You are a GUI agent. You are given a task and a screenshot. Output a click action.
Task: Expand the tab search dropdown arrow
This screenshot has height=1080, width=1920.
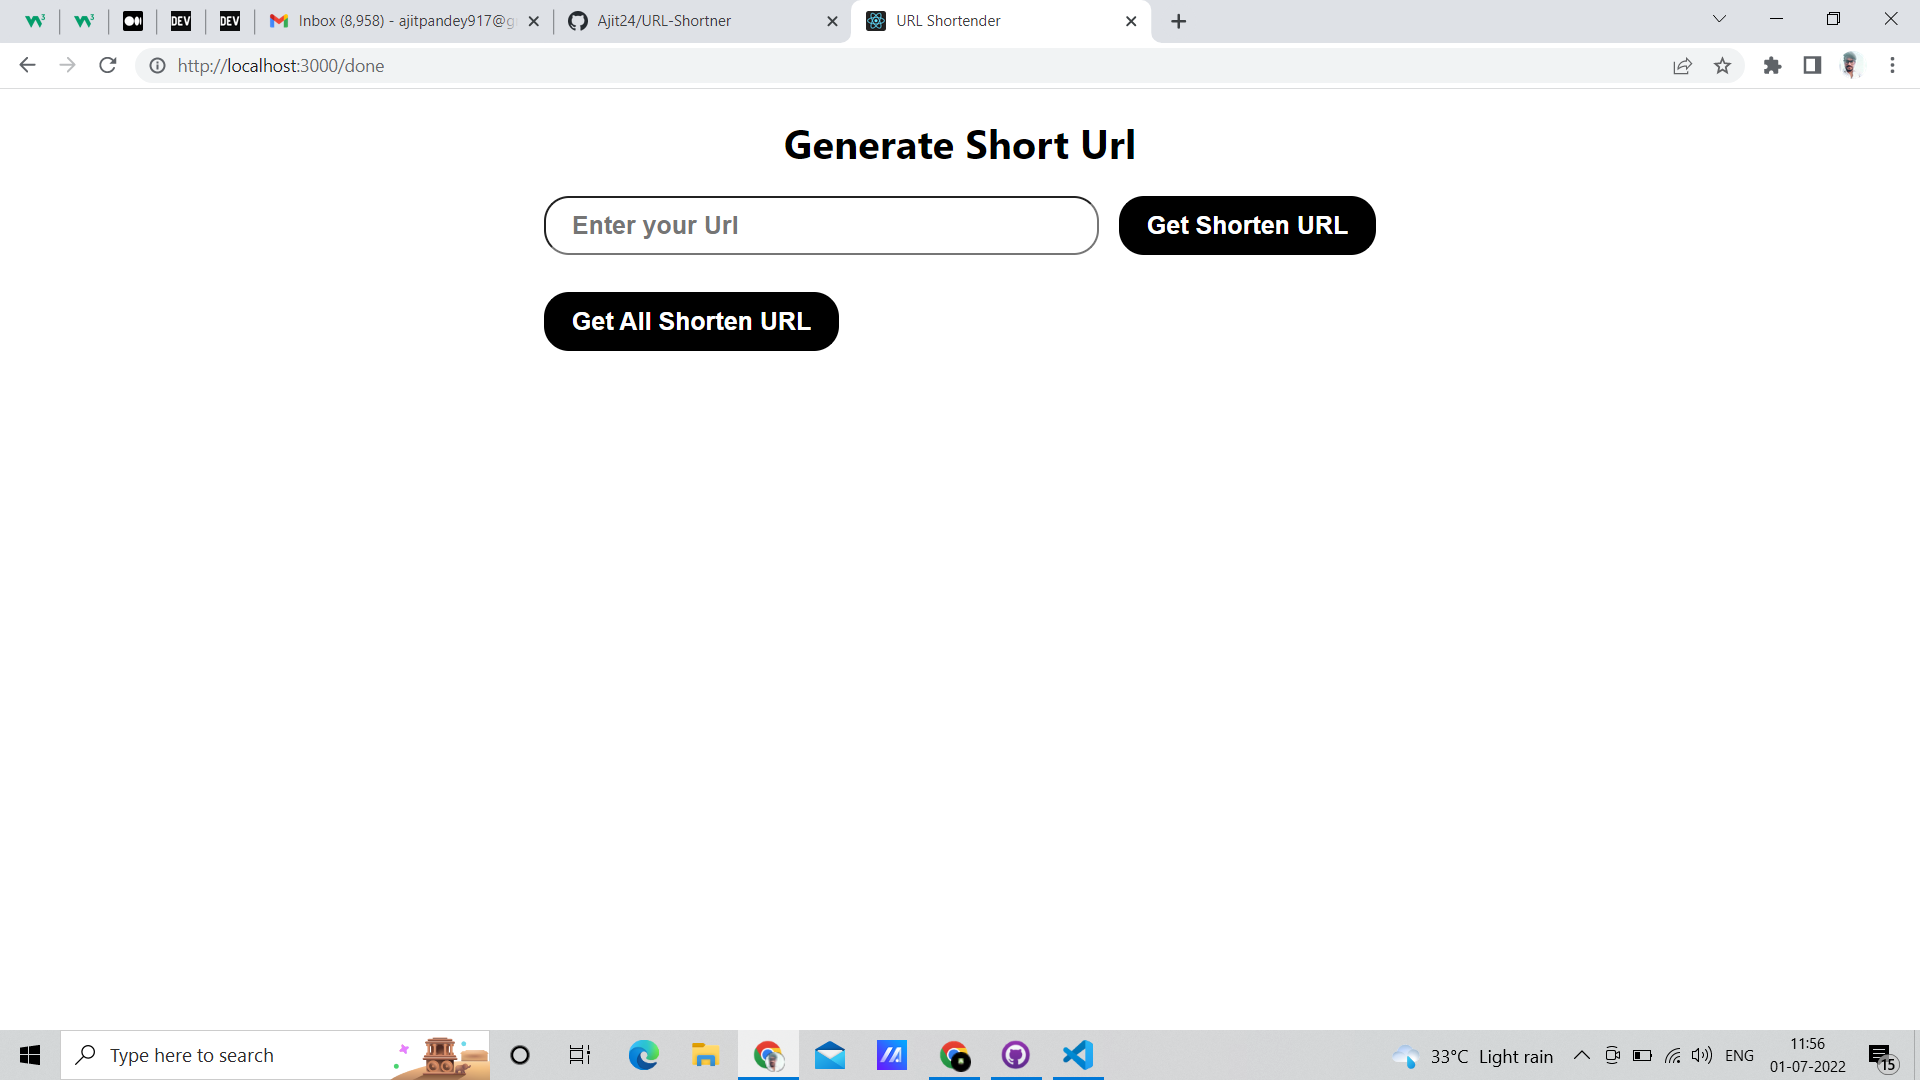pyautogui.click(x=1719, y=19)
